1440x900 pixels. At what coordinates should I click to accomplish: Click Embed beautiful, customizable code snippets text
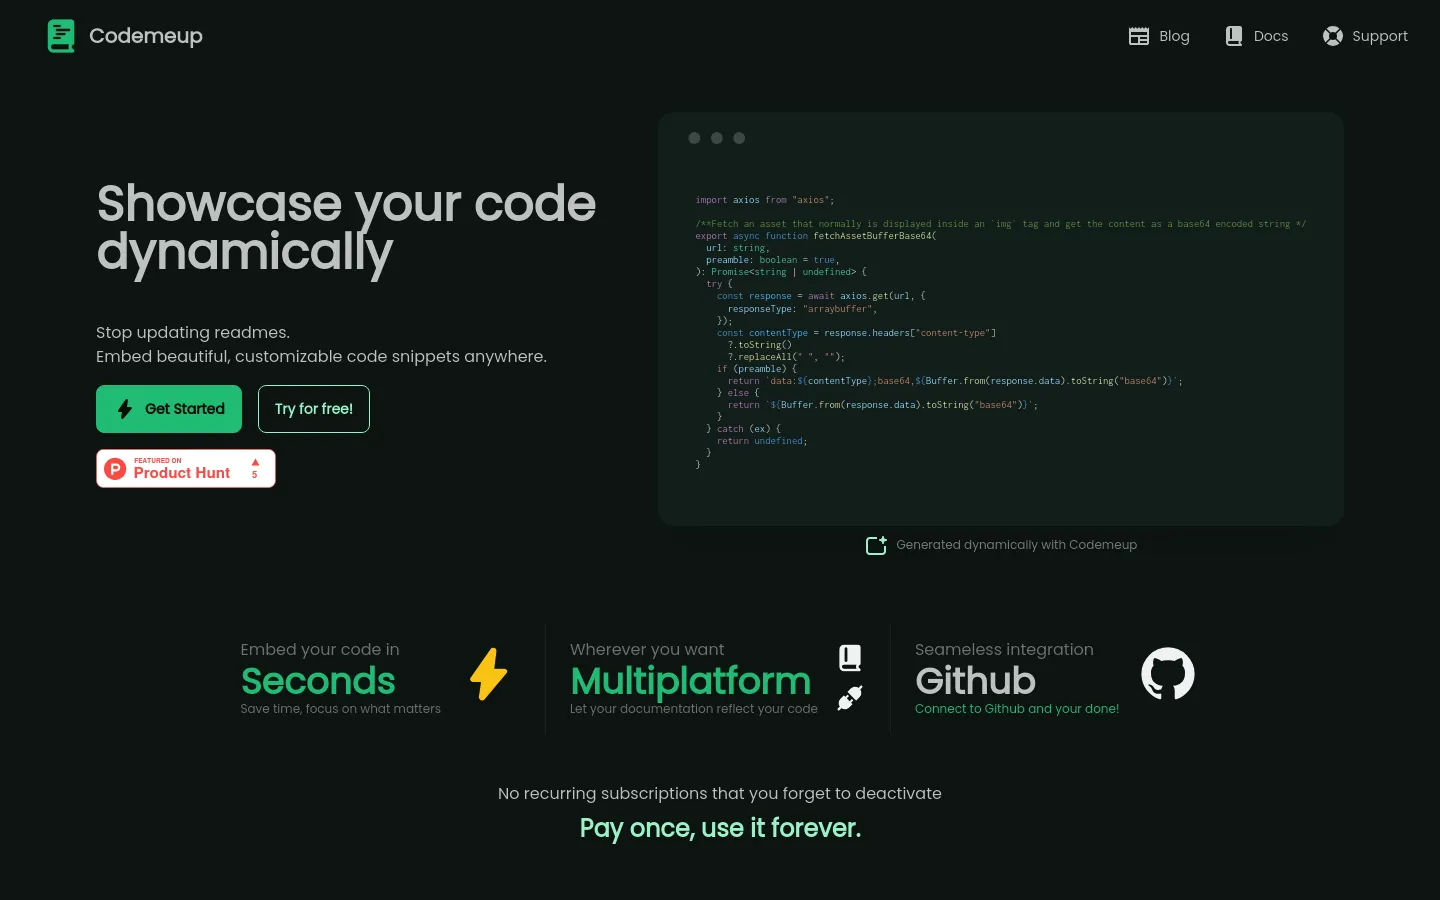point(321,357)
